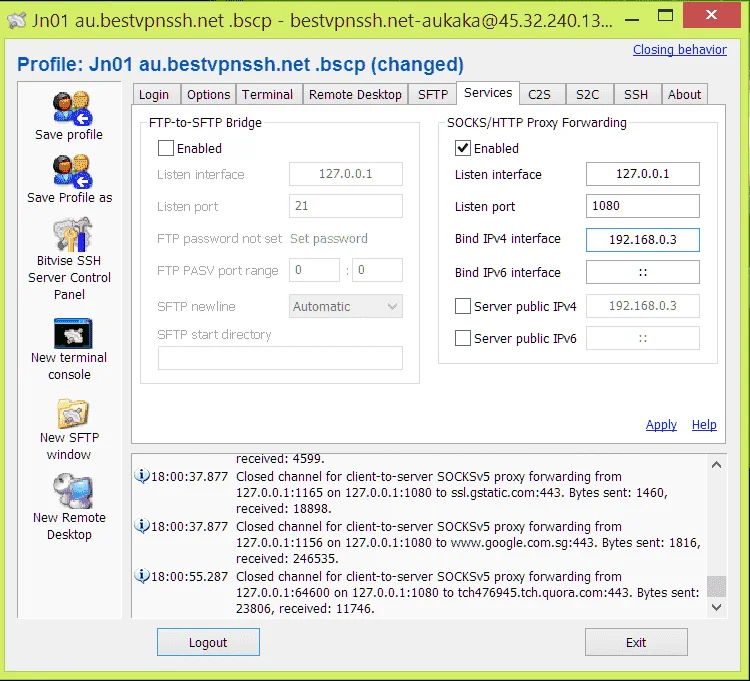Check the Server public IPv4 box
Image resolution: width=750 pixels, height=681 pixels.
(463, 306)
